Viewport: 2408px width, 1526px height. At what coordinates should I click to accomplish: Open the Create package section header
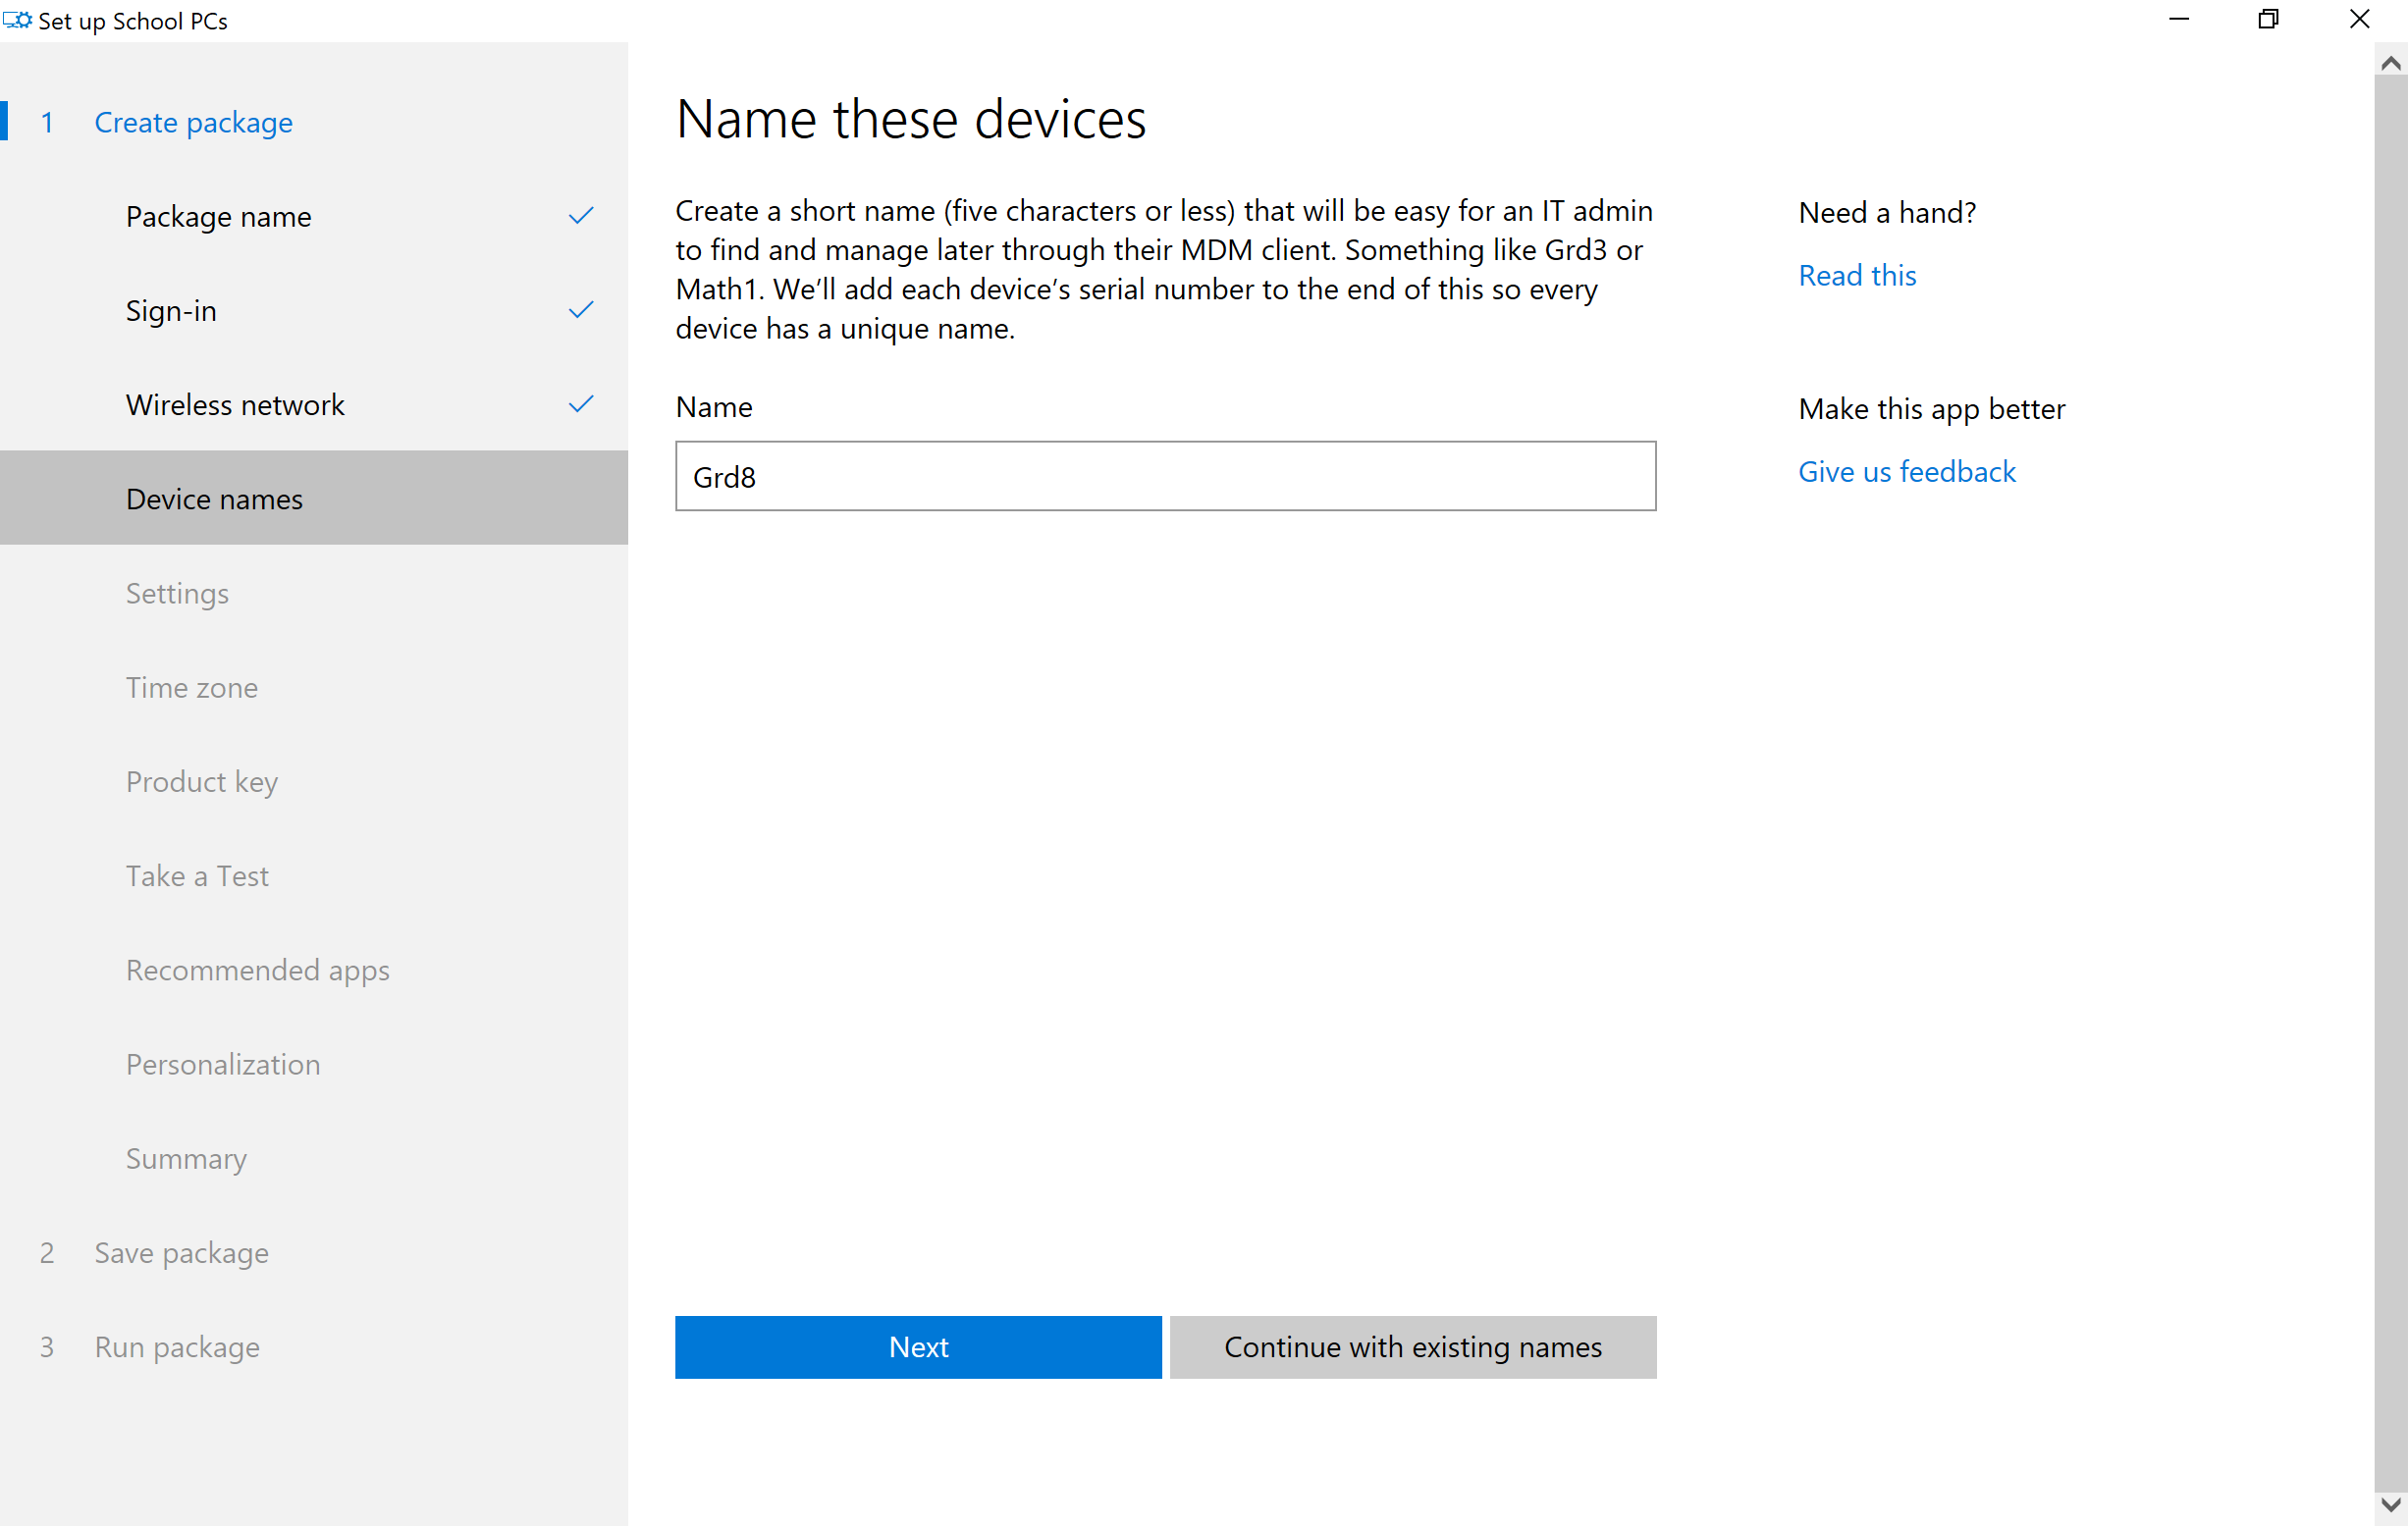click(x=193, y=122)
